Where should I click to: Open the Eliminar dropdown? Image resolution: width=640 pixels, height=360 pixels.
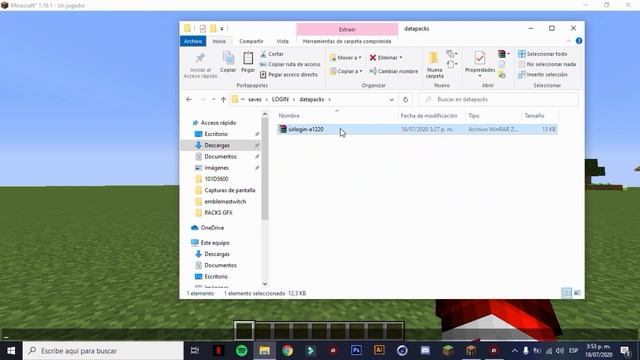[386, 58]
